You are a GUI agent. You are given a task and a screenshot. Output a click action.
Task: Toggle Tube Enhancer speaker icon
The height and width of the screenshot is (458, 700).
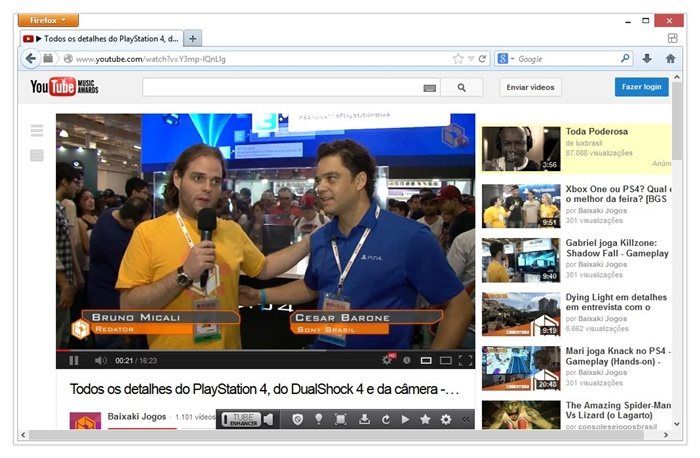(x=268, y=419)
